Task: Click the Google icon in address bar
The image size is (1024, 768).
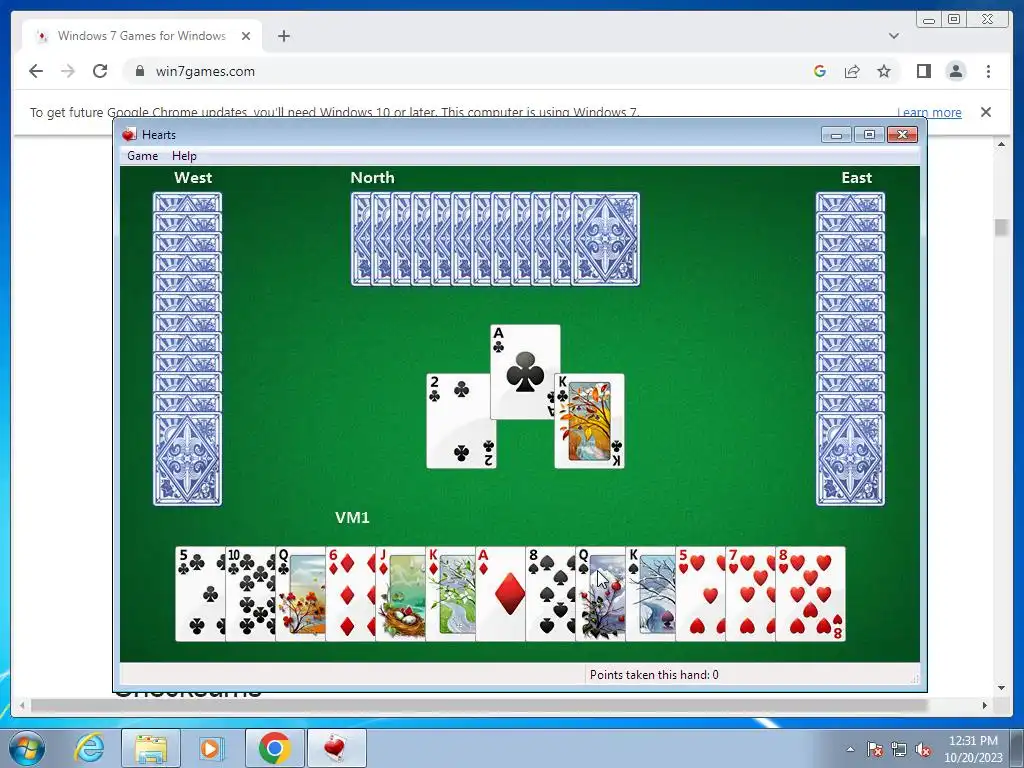Action: tap(820, 71)
